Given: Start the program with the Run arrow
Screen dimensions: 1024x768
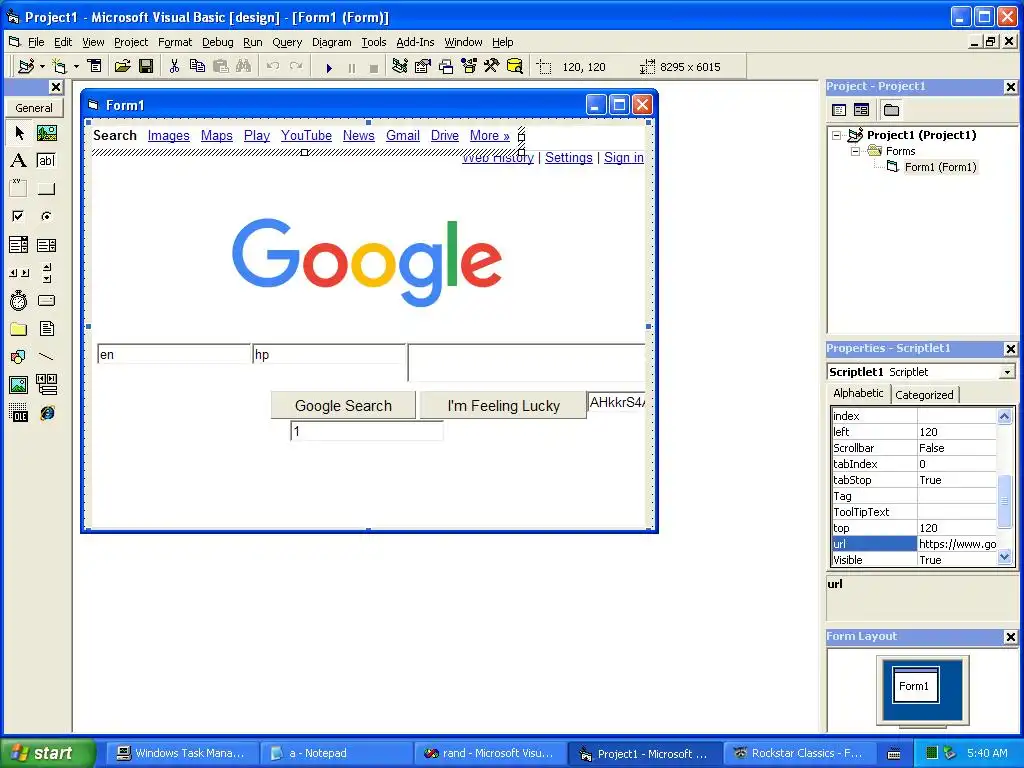Looking at the screenshot, I should click(329, 67).
